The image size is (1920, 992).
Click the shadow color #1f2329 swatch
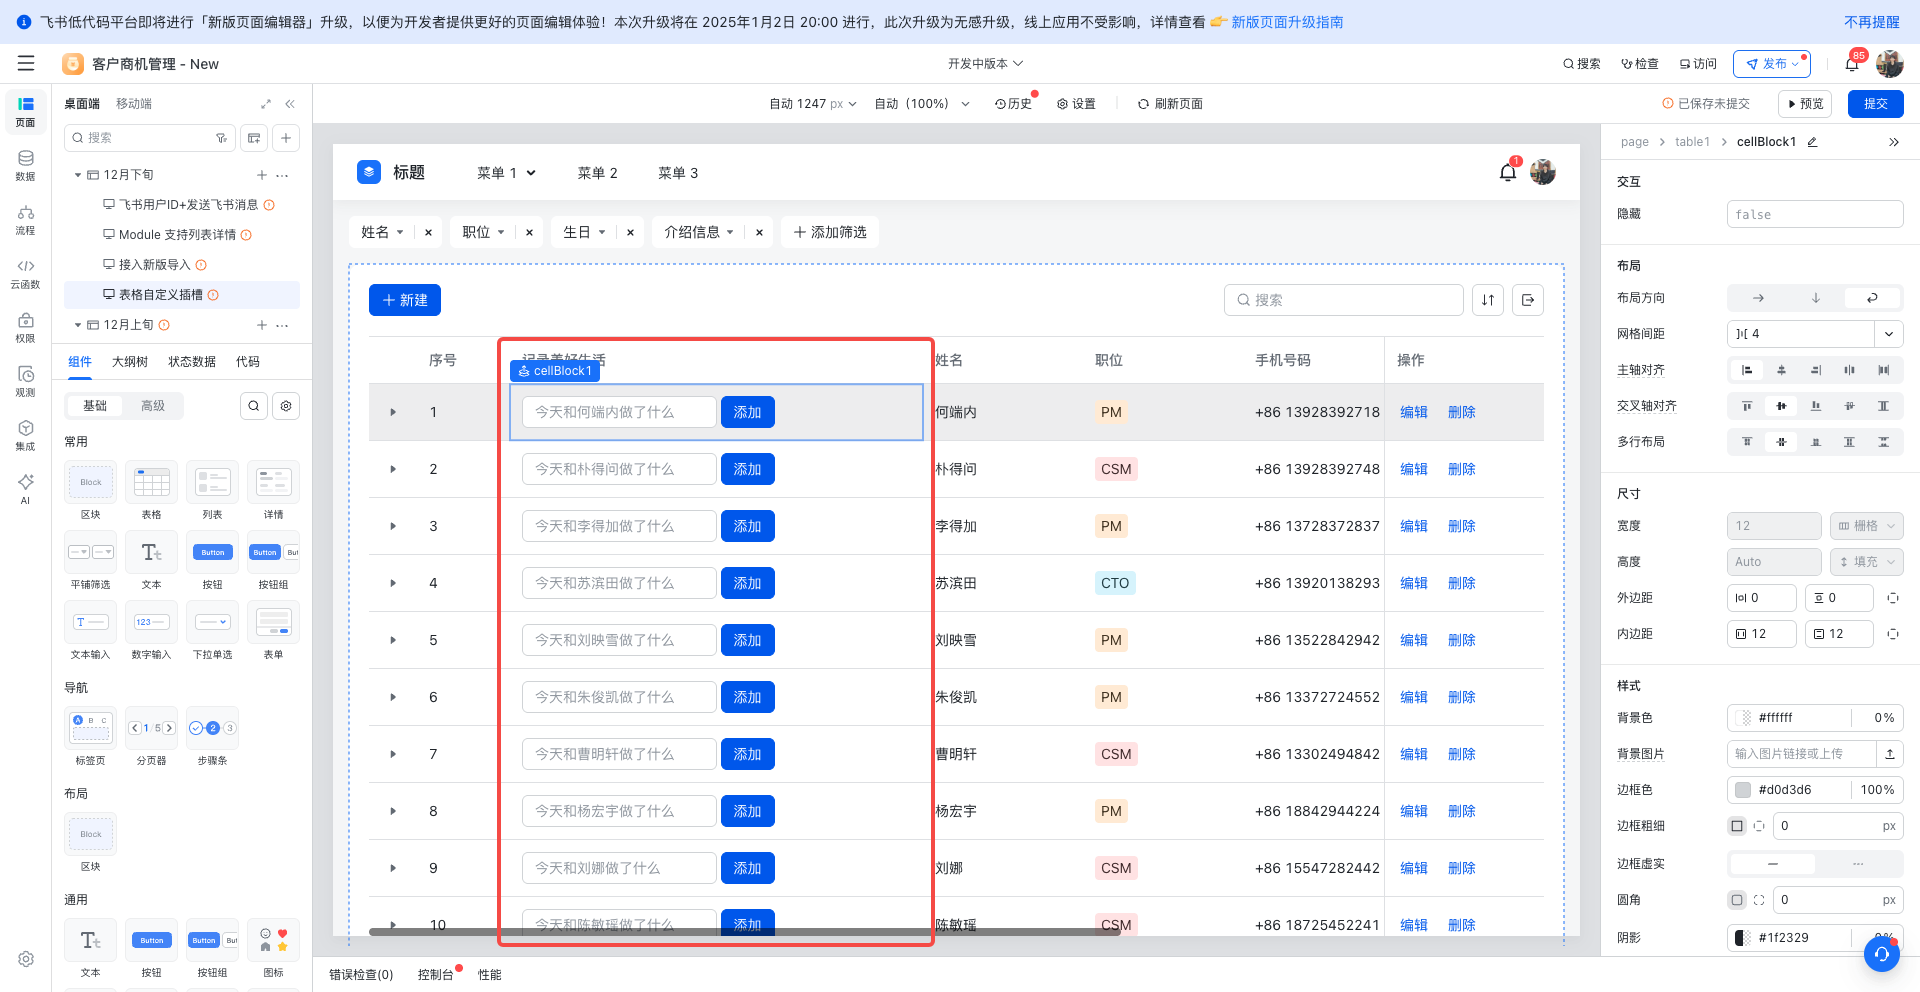[x=1743, y=938]
